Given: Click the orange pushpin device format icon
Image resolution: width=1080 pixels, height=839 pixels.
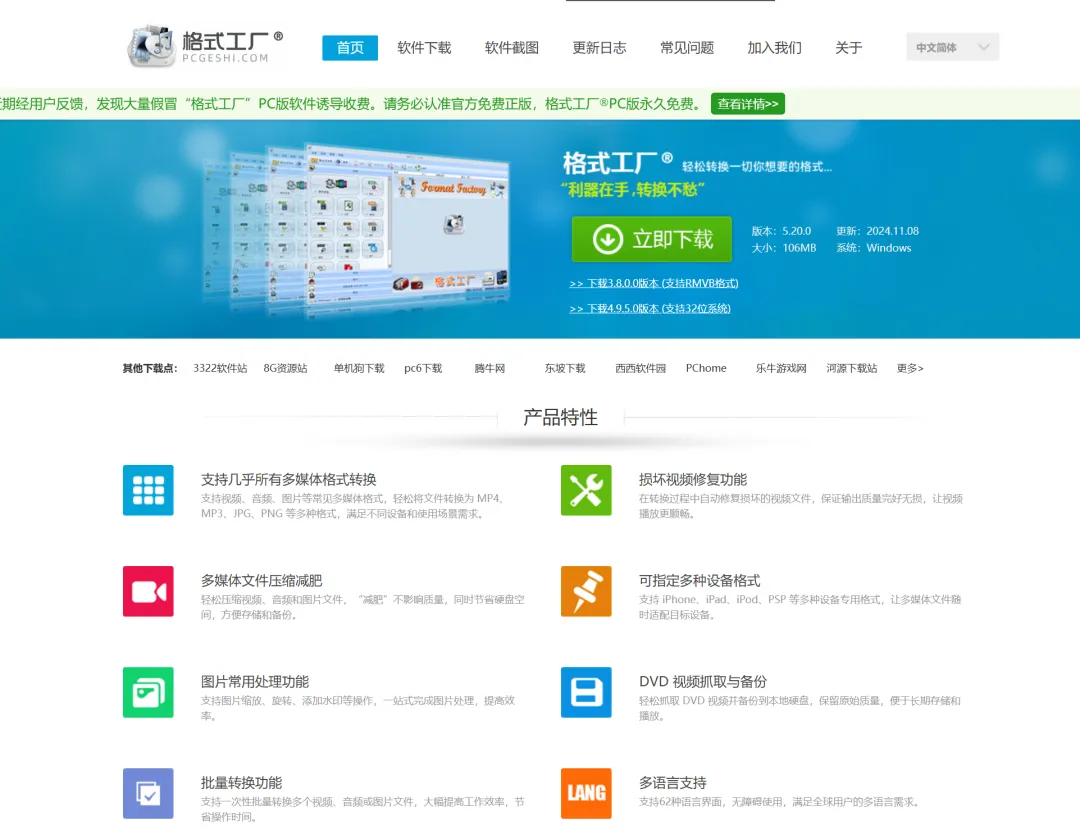Looking at the screenshot, I should [x=585, y=591].
